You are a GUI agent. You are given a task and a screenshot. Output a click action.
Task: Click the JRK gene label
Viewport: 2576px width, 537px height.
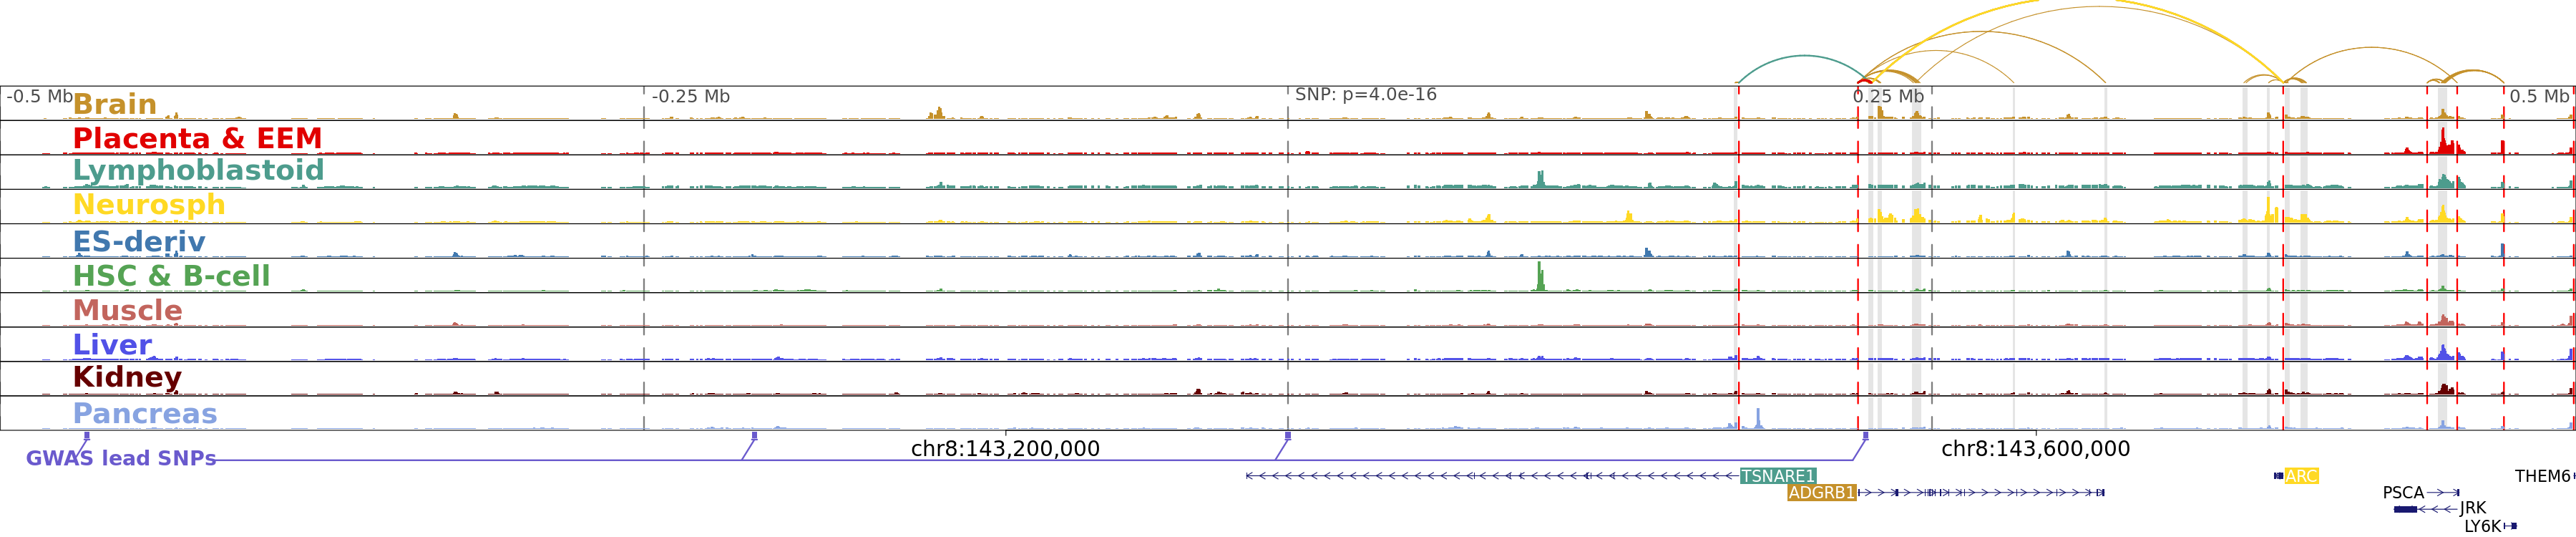point(2472,508)
